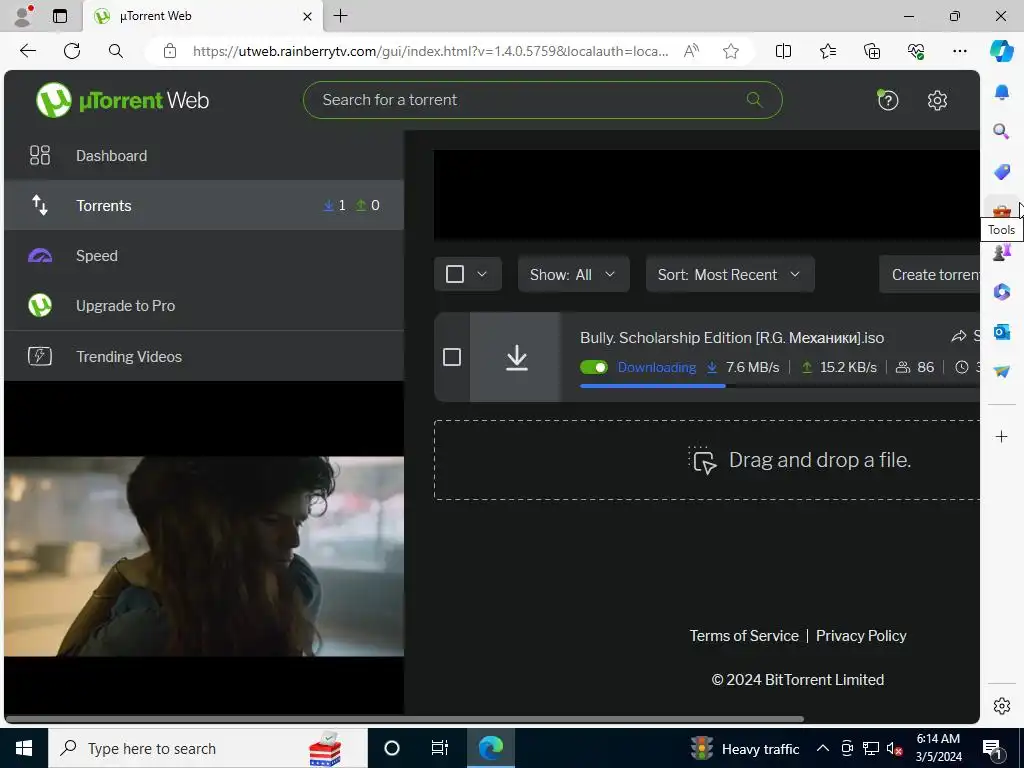This screenshot has width=1024, height=768.
Task: Open Edge sidebar Drop paper plane icon
Action: pos(1001,372)
